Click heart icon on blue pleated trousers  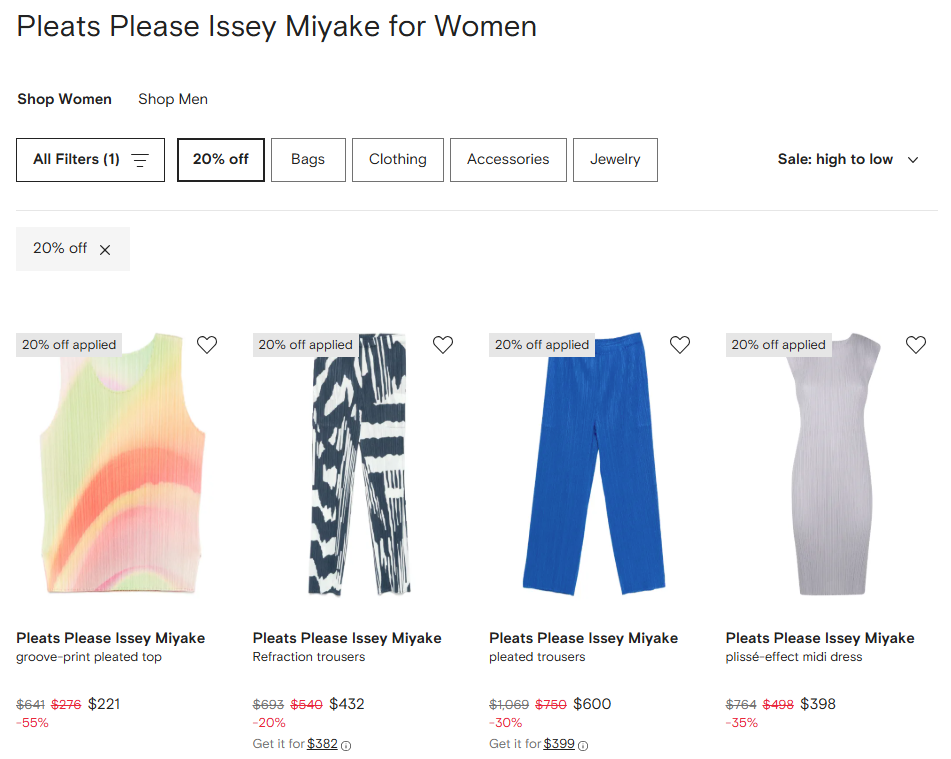(680, 345)
